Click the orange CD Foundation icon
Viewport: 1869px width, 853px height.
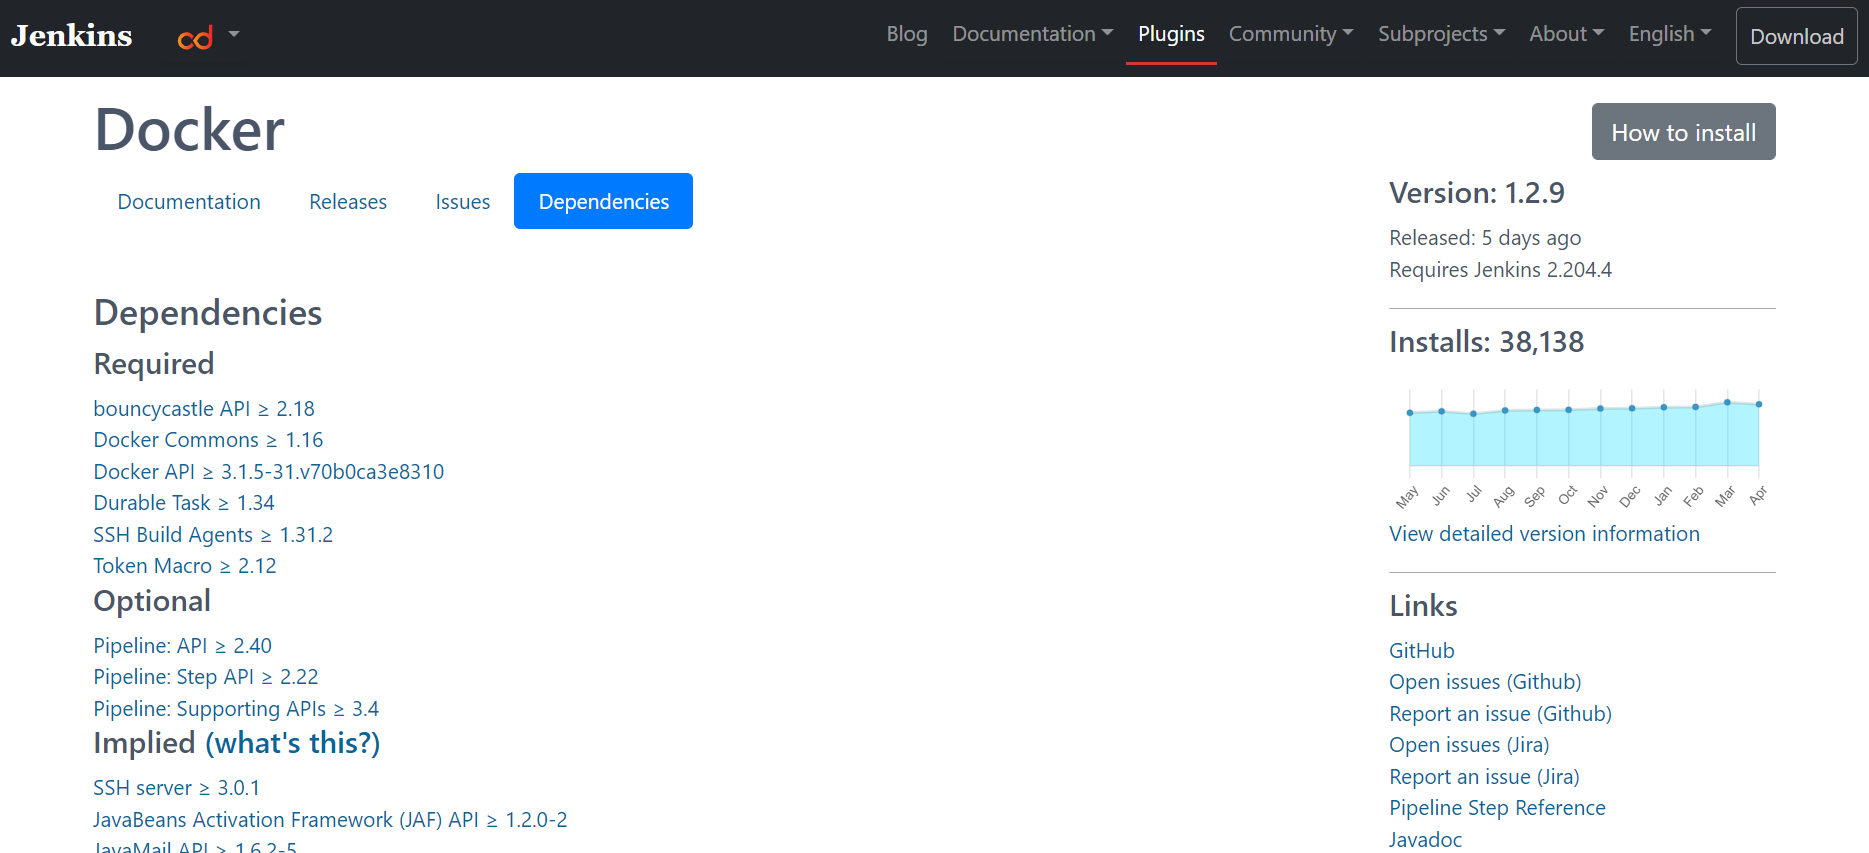point(195,38)
